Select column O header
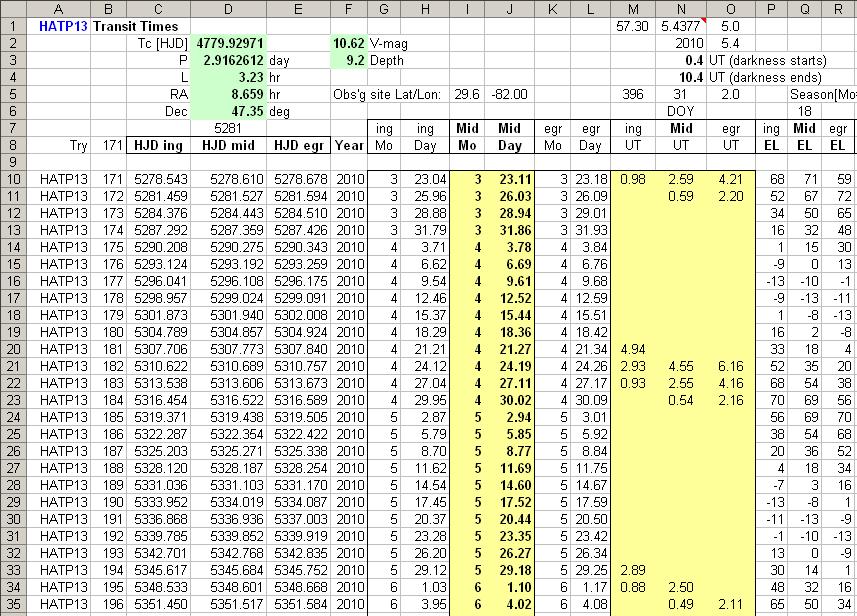This screenshot has height=616, width=857. (730, 9)
